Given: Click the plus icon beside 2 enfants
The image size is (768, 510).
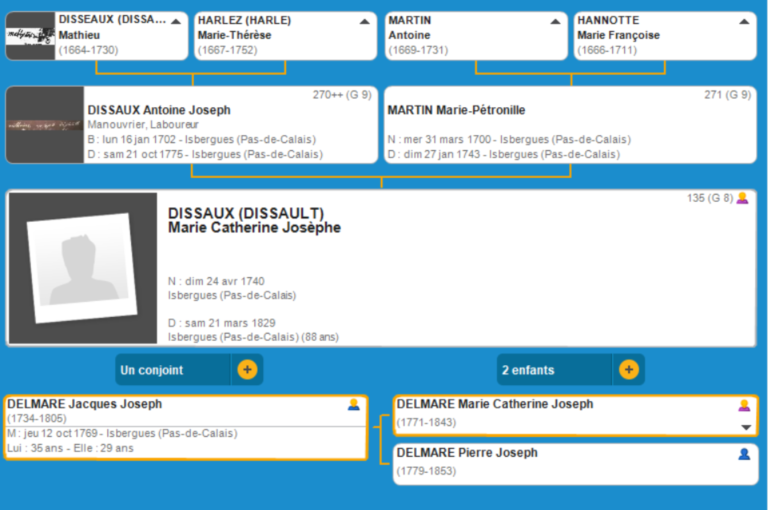Looking at the screenshot, I should click(628, 370).
